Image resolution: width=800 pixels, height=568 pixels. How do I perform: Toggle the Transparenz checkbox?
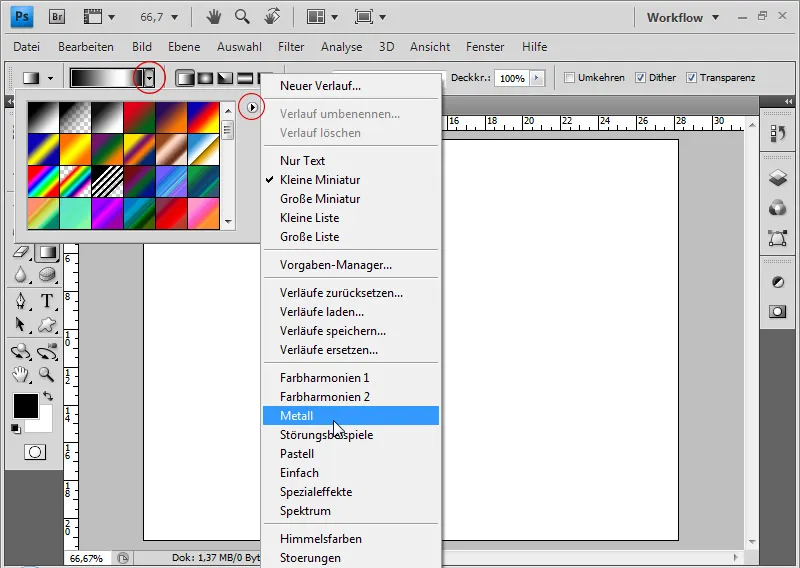coord(691,78)
